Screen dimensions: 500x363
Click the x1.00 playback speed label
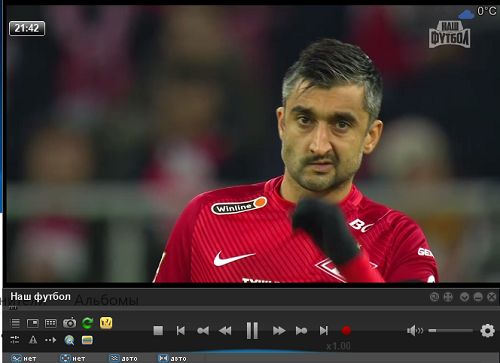(338, 346)
